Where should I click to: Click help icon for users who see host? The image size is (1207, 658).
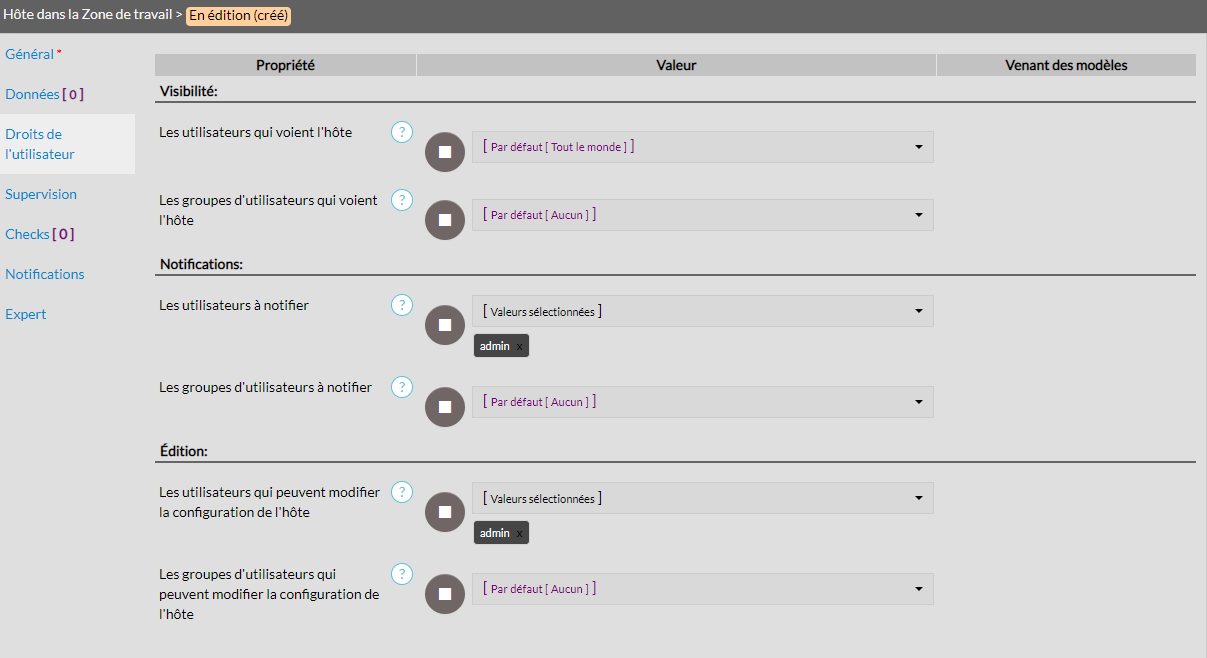click(401, 132)
